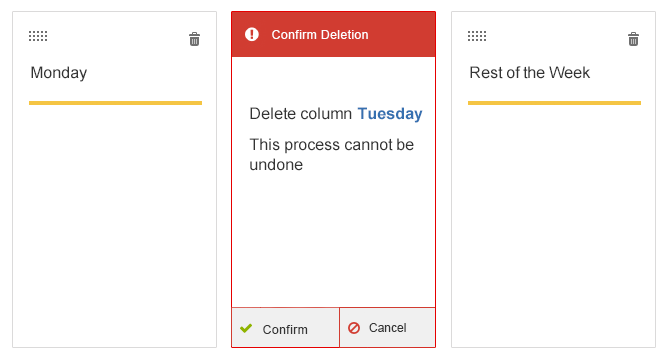Click the empty area of Monday column
Viewport: 668px width, 364px height.
(x=115, y=226)
